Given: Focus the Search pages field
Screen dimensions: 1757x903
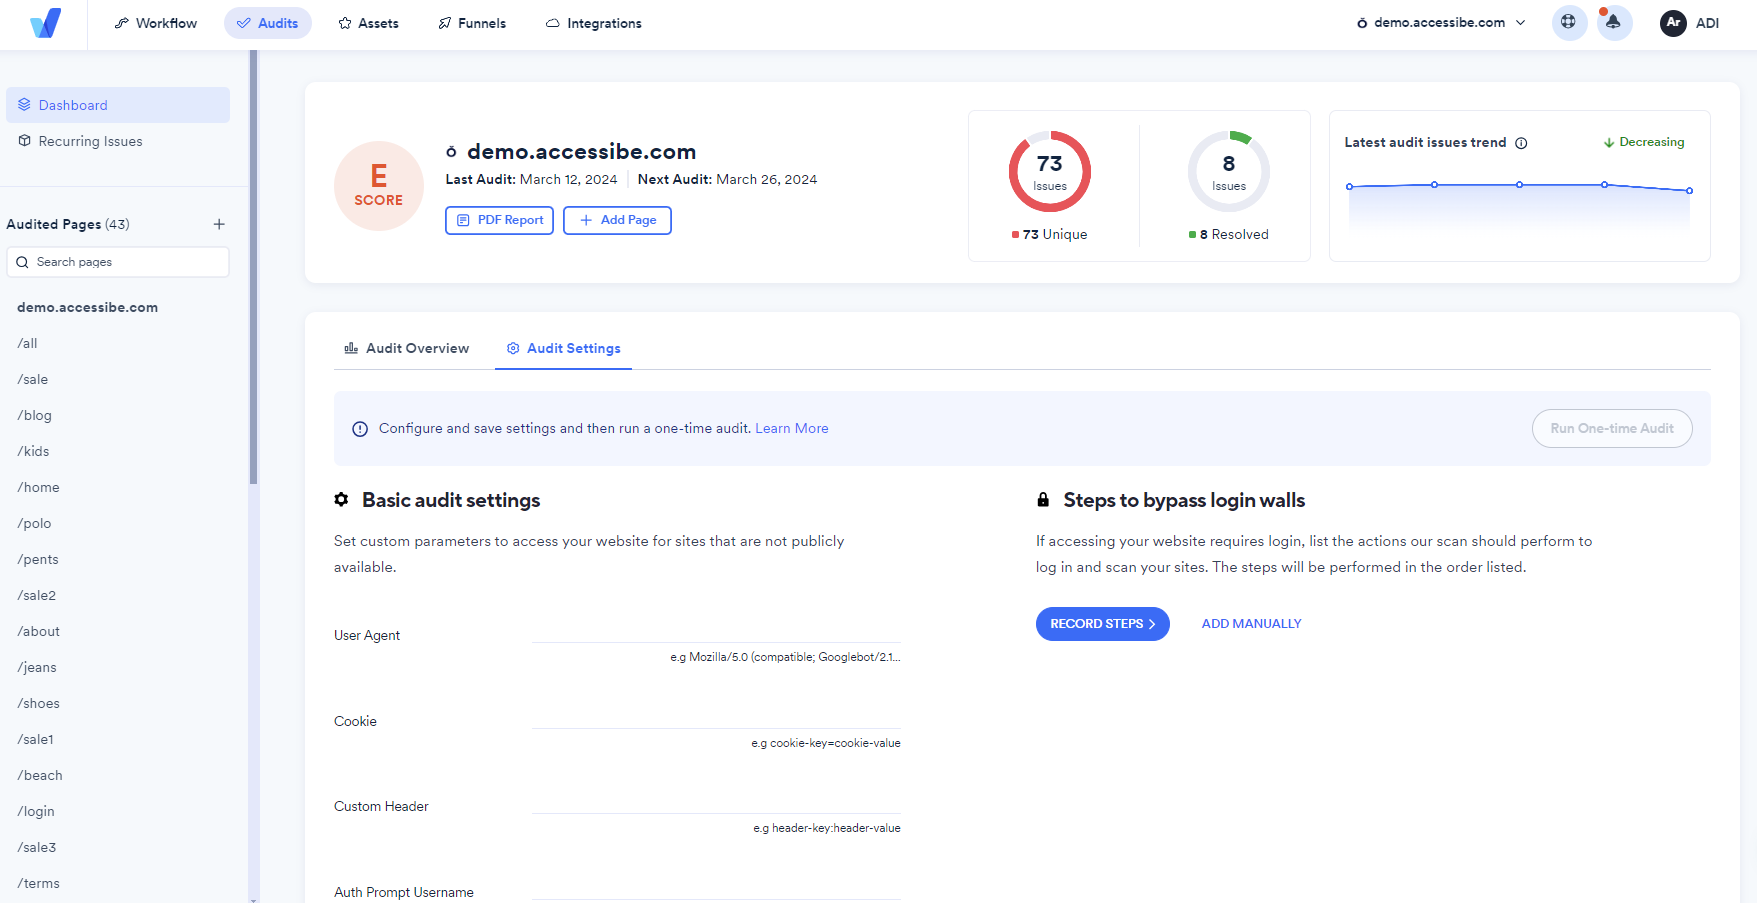Looking at the screenshot, I should 118,262.
